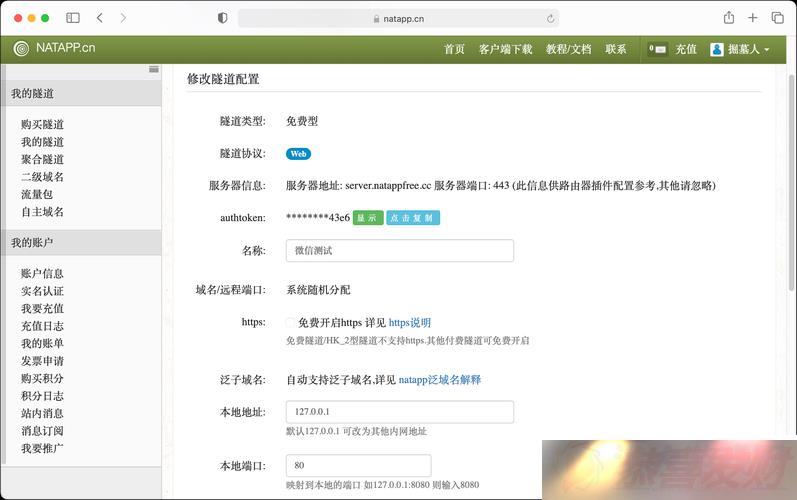Click the natapp.cn address bar
797x500 pixels.
pyautogui.click(x=398, y=18)
